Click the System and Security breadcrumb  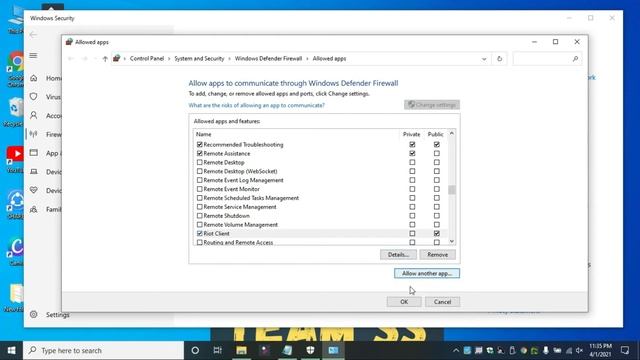199,59
